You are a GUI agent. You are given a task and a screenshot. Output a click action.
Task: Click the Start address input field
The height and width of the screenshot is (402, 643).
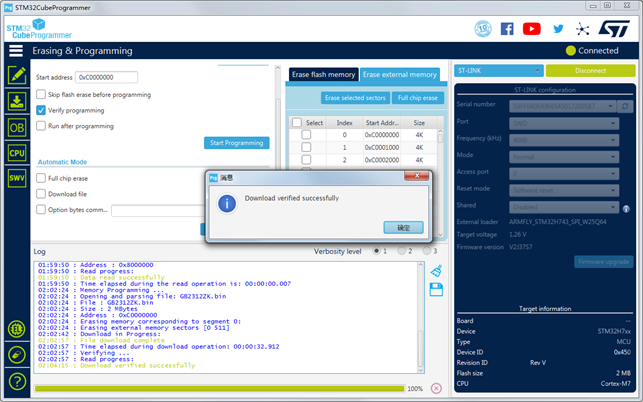click(106, 77)
